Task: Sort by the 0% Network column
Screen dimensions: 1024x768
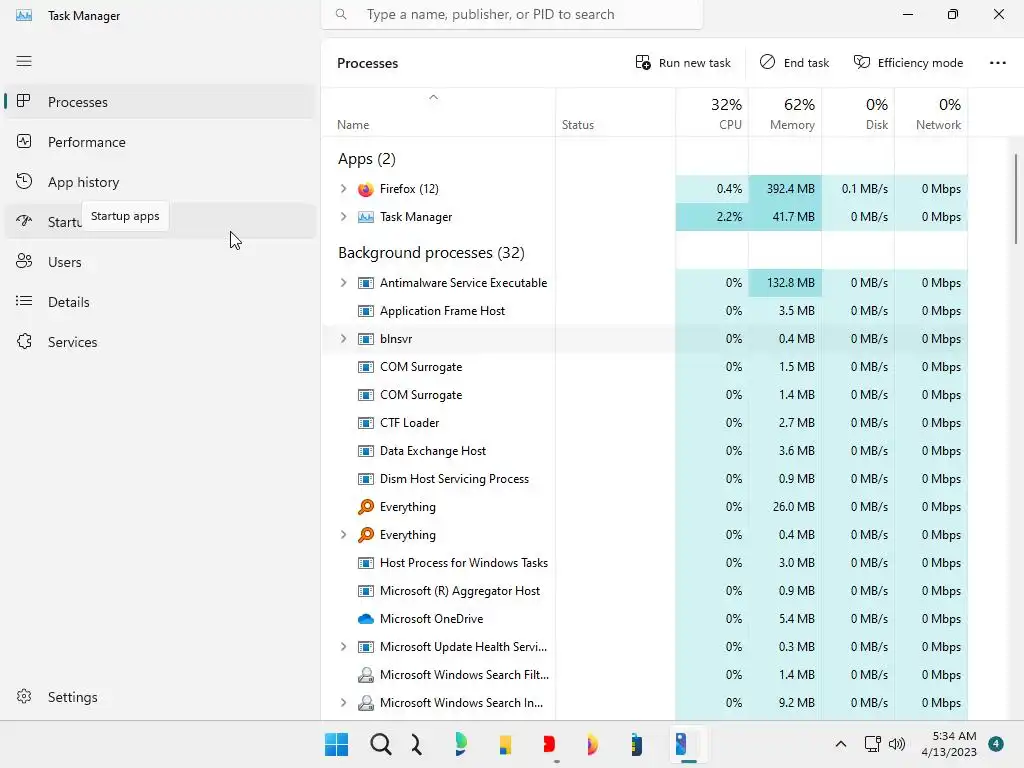Action: (x=931, y=113)
